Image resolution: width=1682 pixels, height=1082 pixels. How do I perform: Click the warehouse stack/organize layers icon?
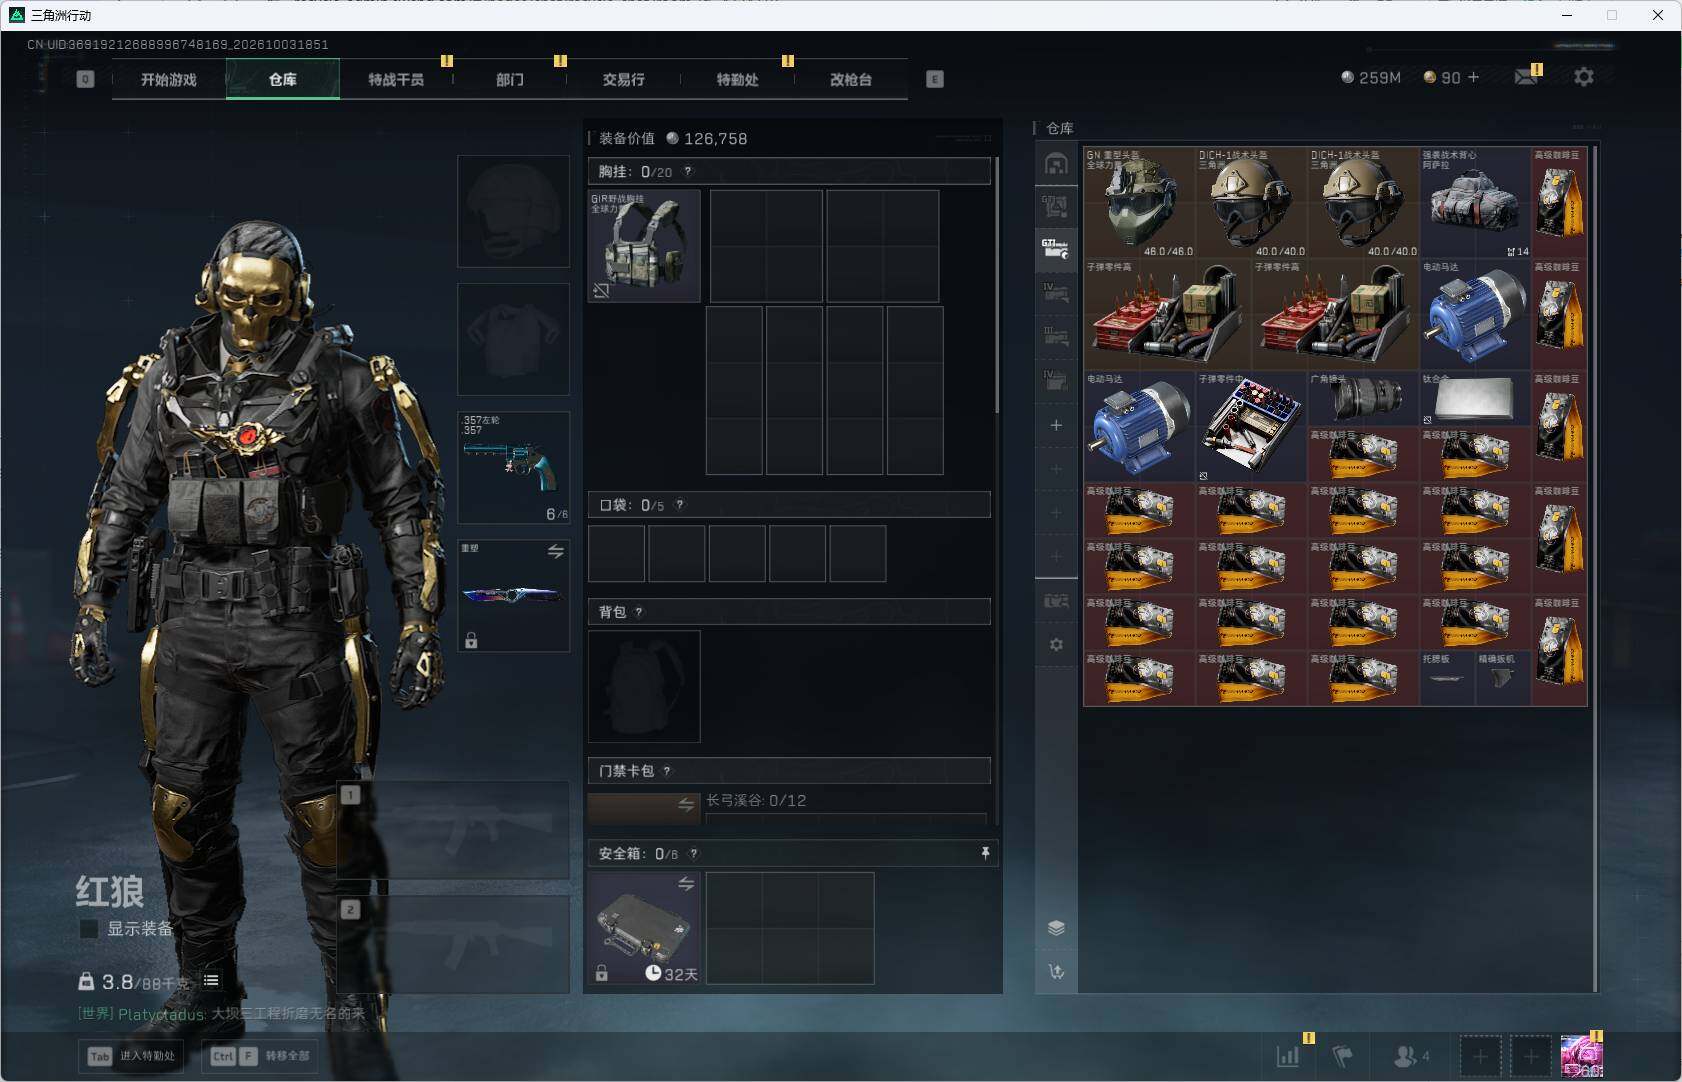click(x=1056, y=928)
